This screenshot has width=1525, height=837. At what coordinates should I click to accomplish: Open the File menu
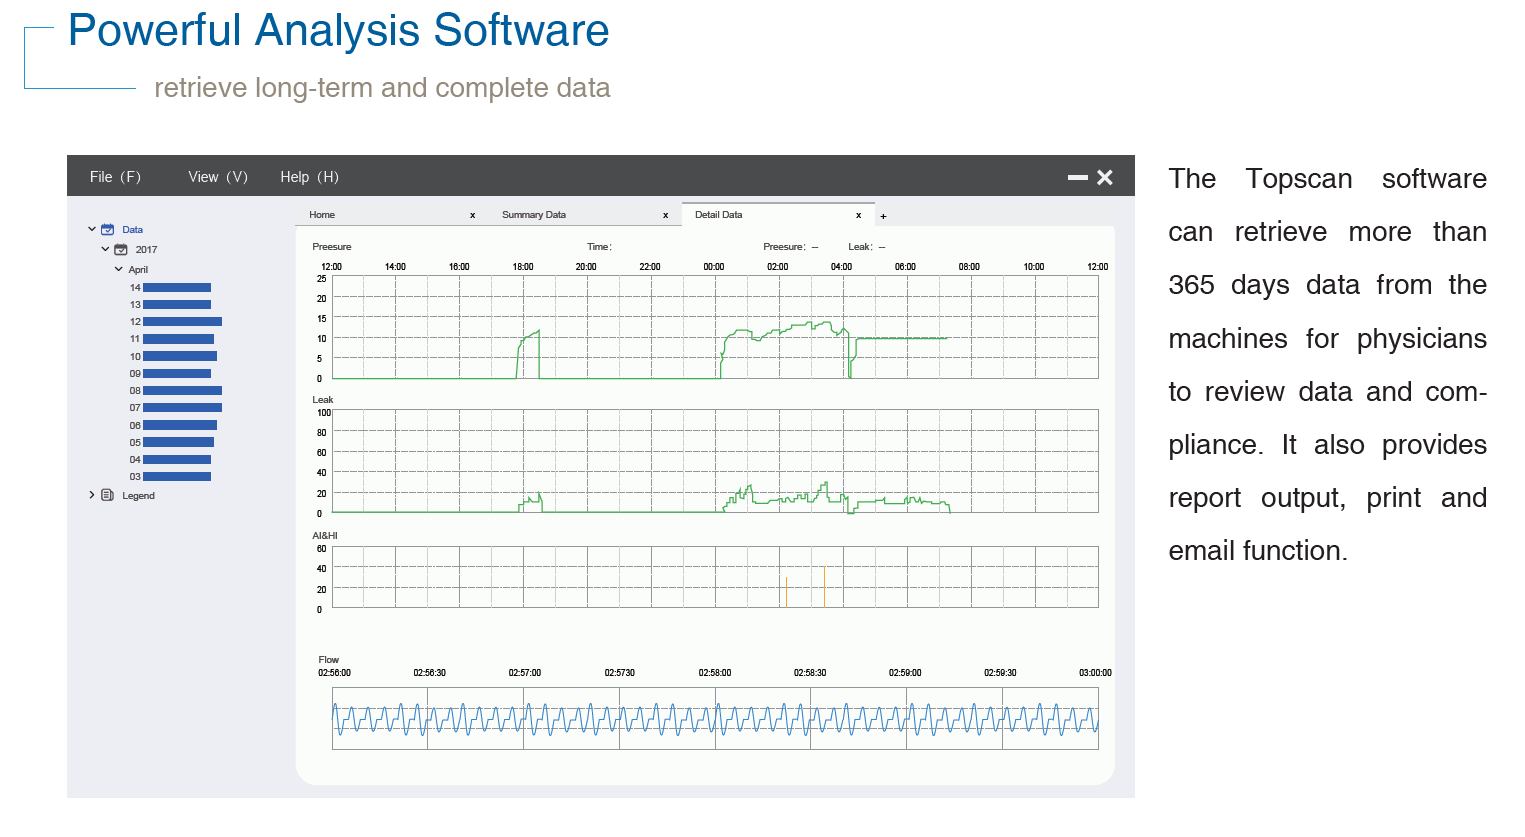(115, 177)
